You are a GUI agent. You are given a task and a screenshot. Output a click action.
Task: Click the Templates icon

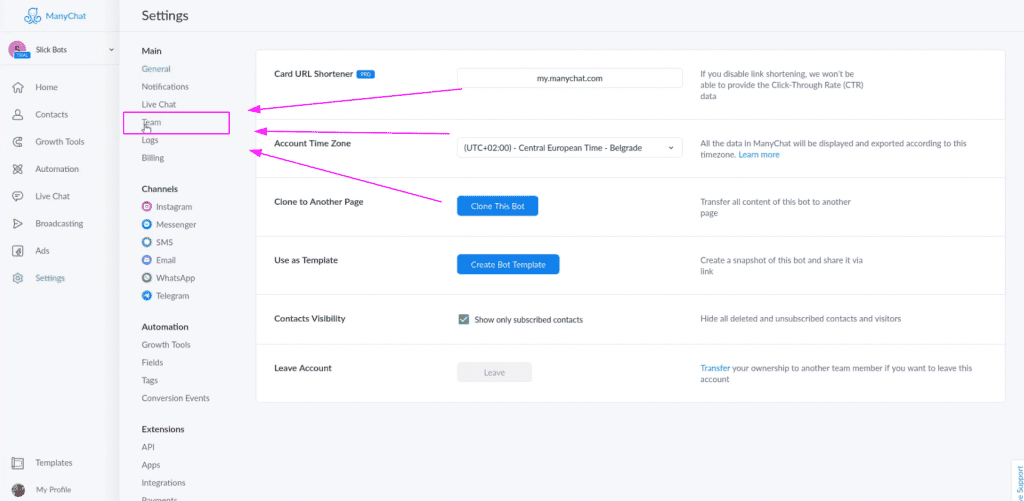[18, 463]
